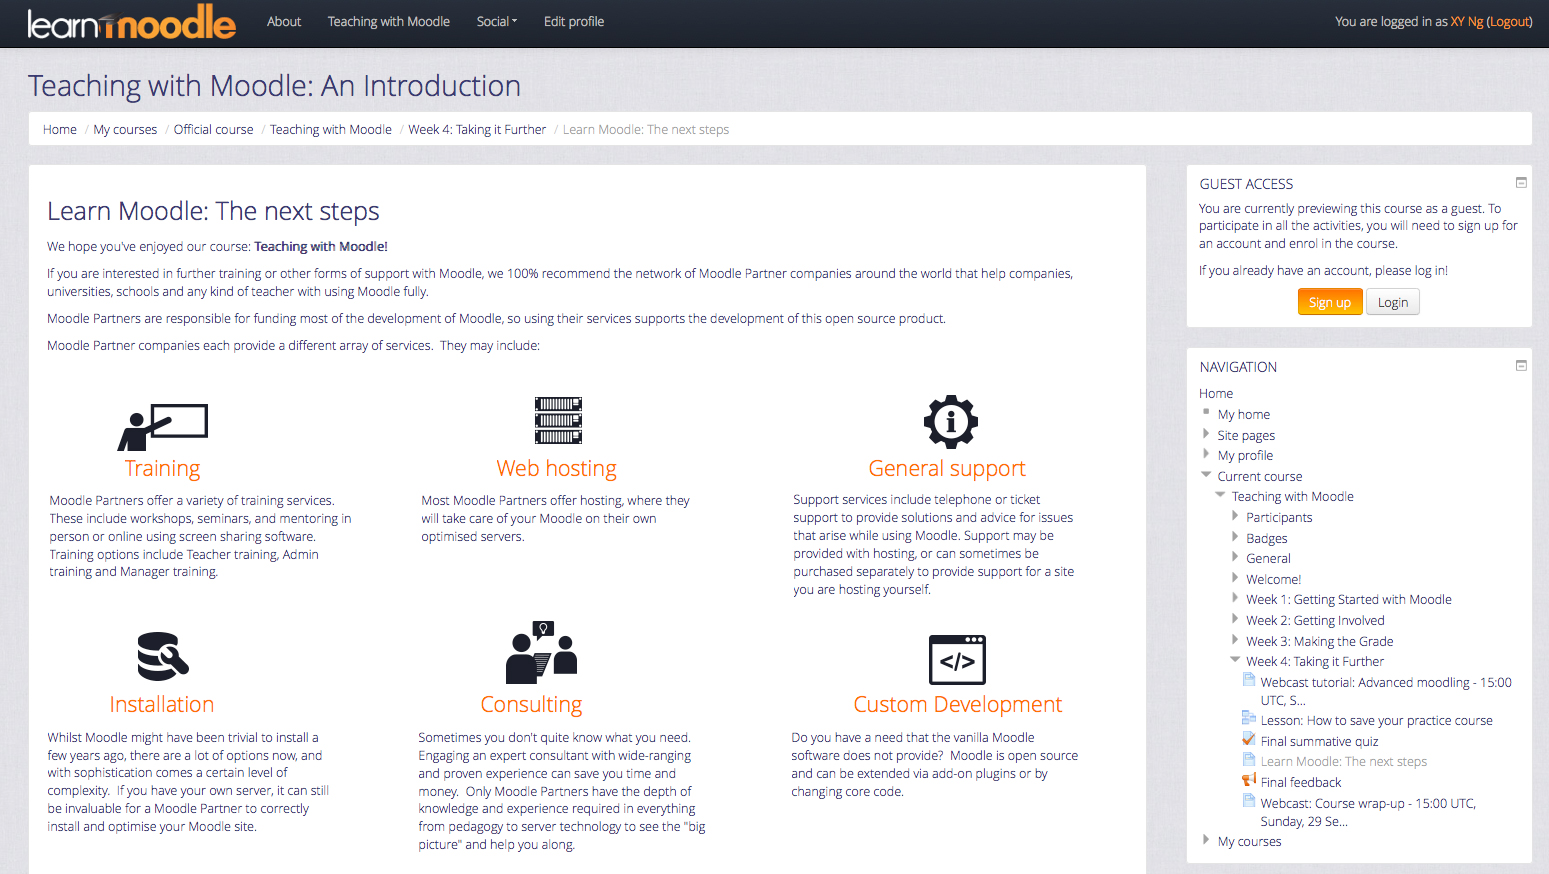
Task: Click the Learn Moodle: The next steps heading
Action: (213, 211)
